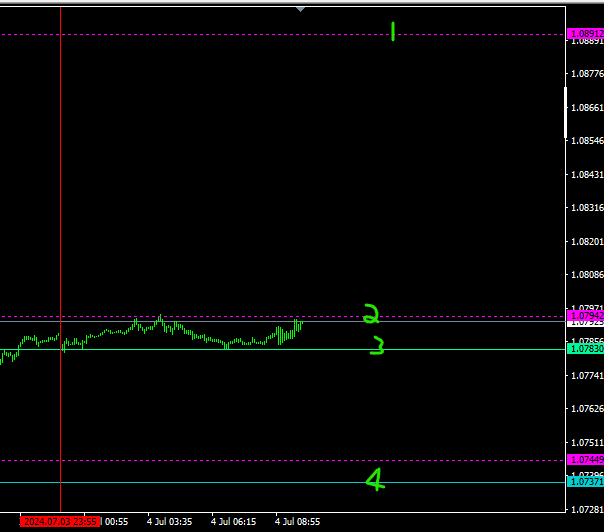
Task: Click the 1.07281 price scale value
Action: click(587, 510)
